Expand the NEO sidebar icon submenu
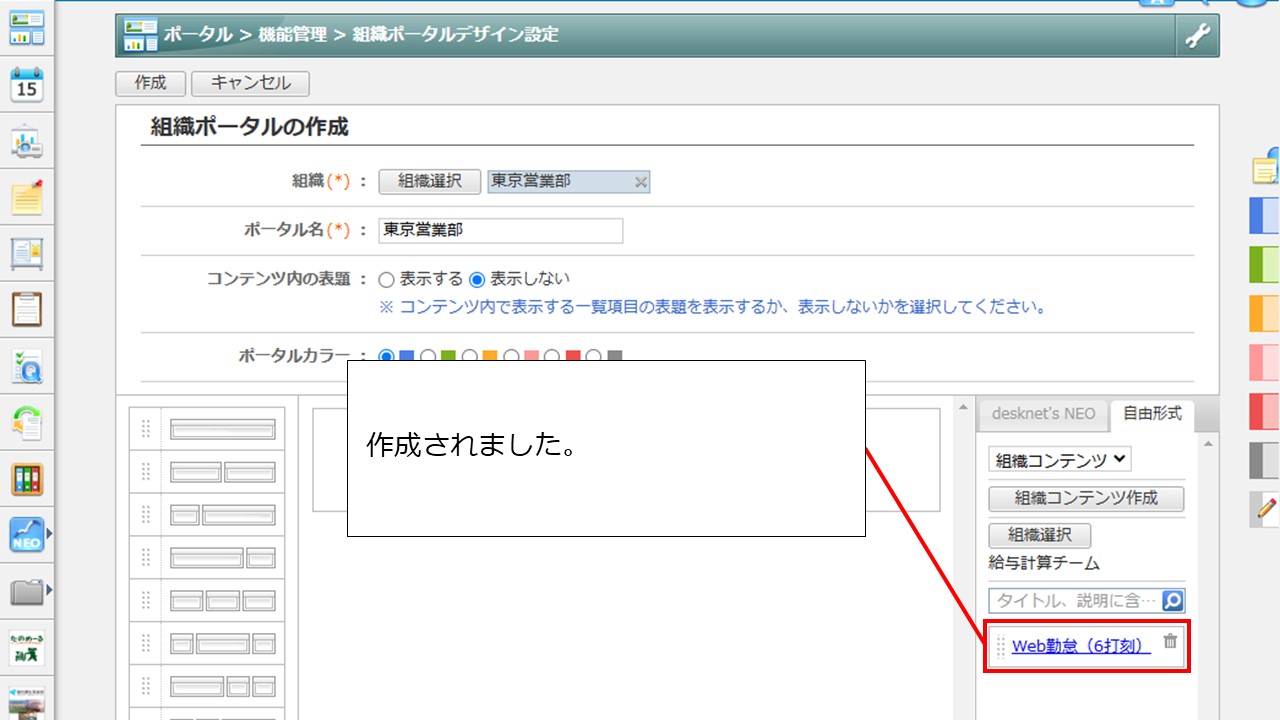Image resolution: width=1280 pixels, height=720 pixels. pyautogui.click(x=49, y=535)
